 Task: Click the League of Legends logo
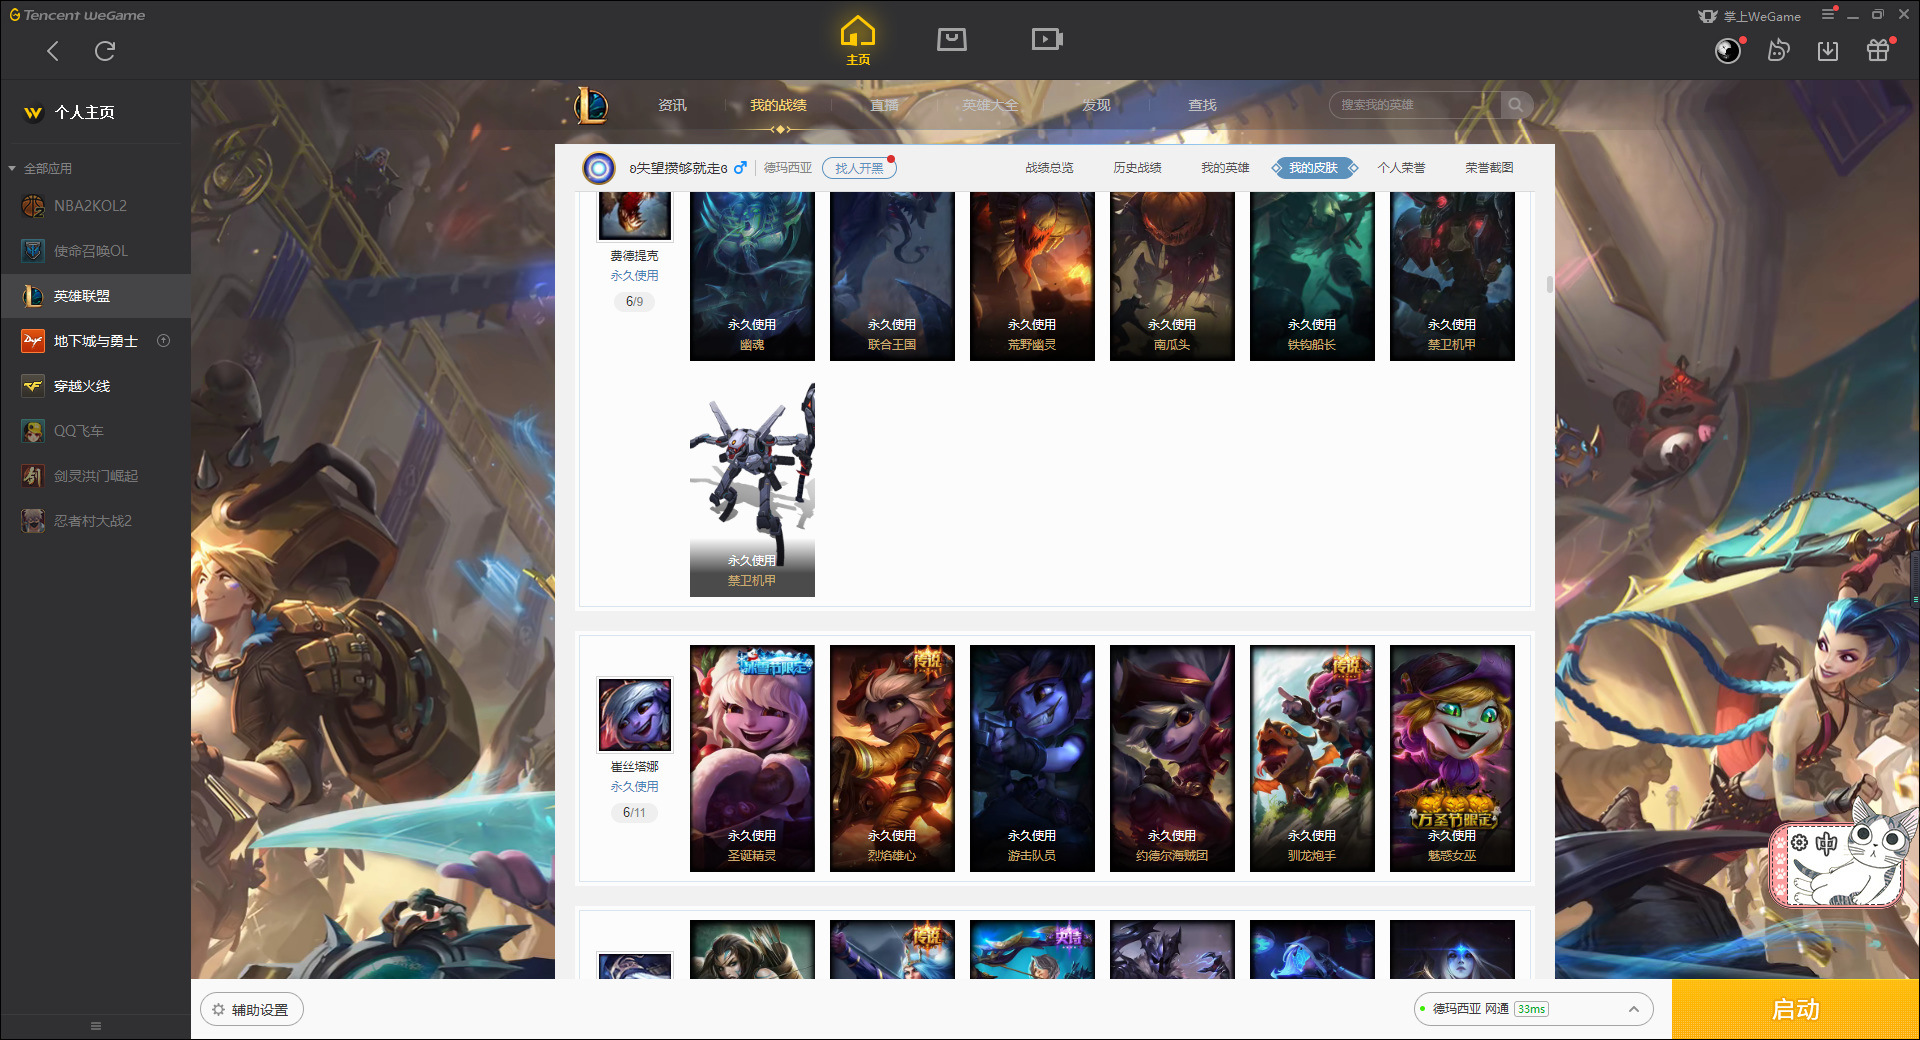[592, 105]
